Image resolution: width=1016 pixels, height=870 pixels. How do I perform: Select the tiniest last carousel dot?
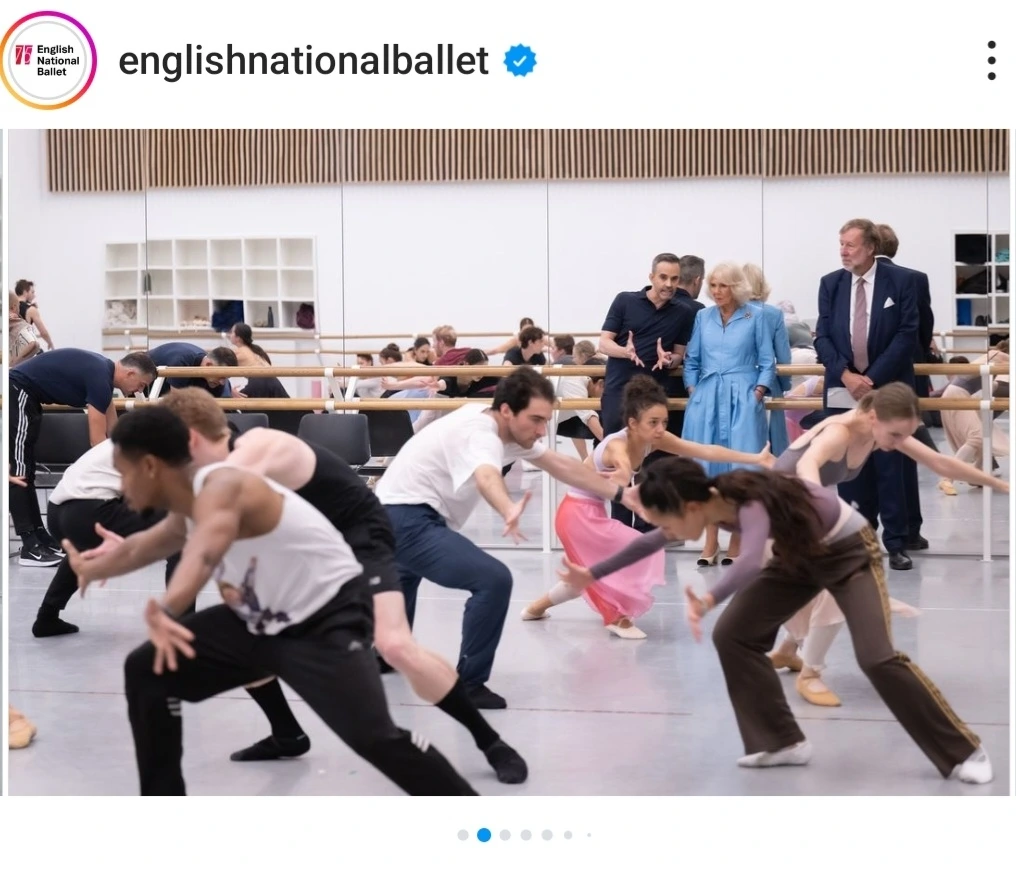click(588, 835)
